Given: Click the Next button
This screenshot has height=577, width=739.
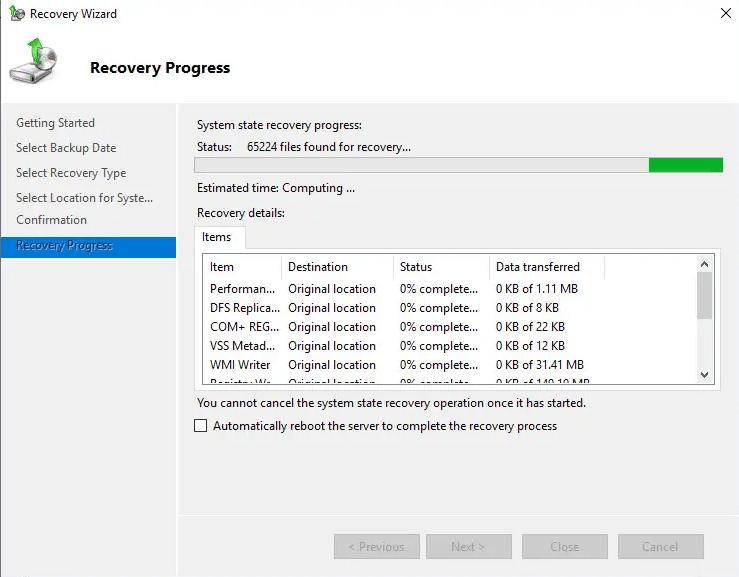Looking at the screenshot, I should [x=468, y=547].
